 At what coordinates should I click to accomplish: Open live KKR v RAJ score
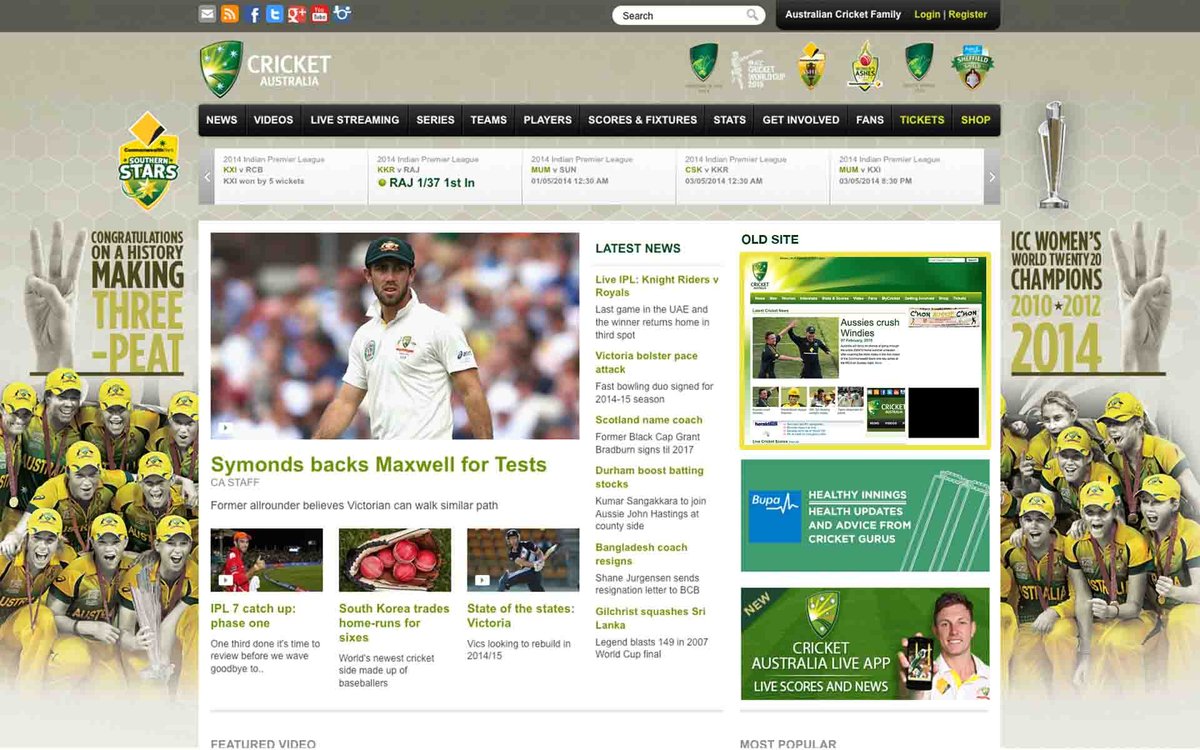pyautogui.click(x=445, y=177)
